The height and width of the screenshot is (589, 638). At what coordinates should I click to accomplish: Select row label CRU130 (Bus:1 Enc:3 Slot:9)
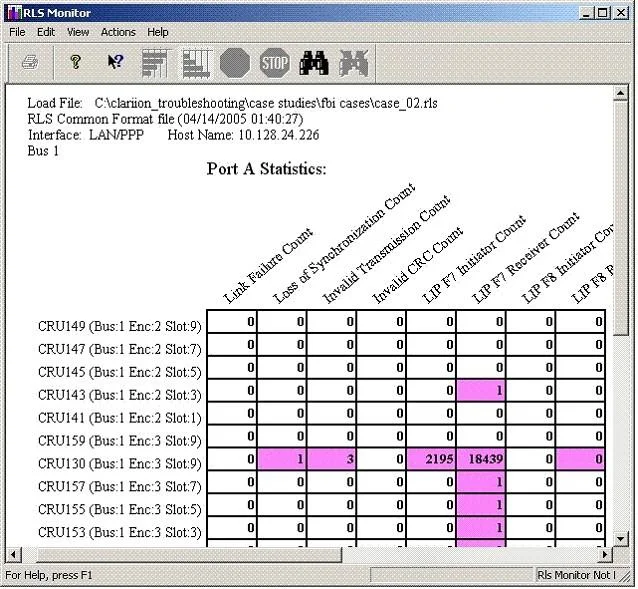tap(120, 463)
